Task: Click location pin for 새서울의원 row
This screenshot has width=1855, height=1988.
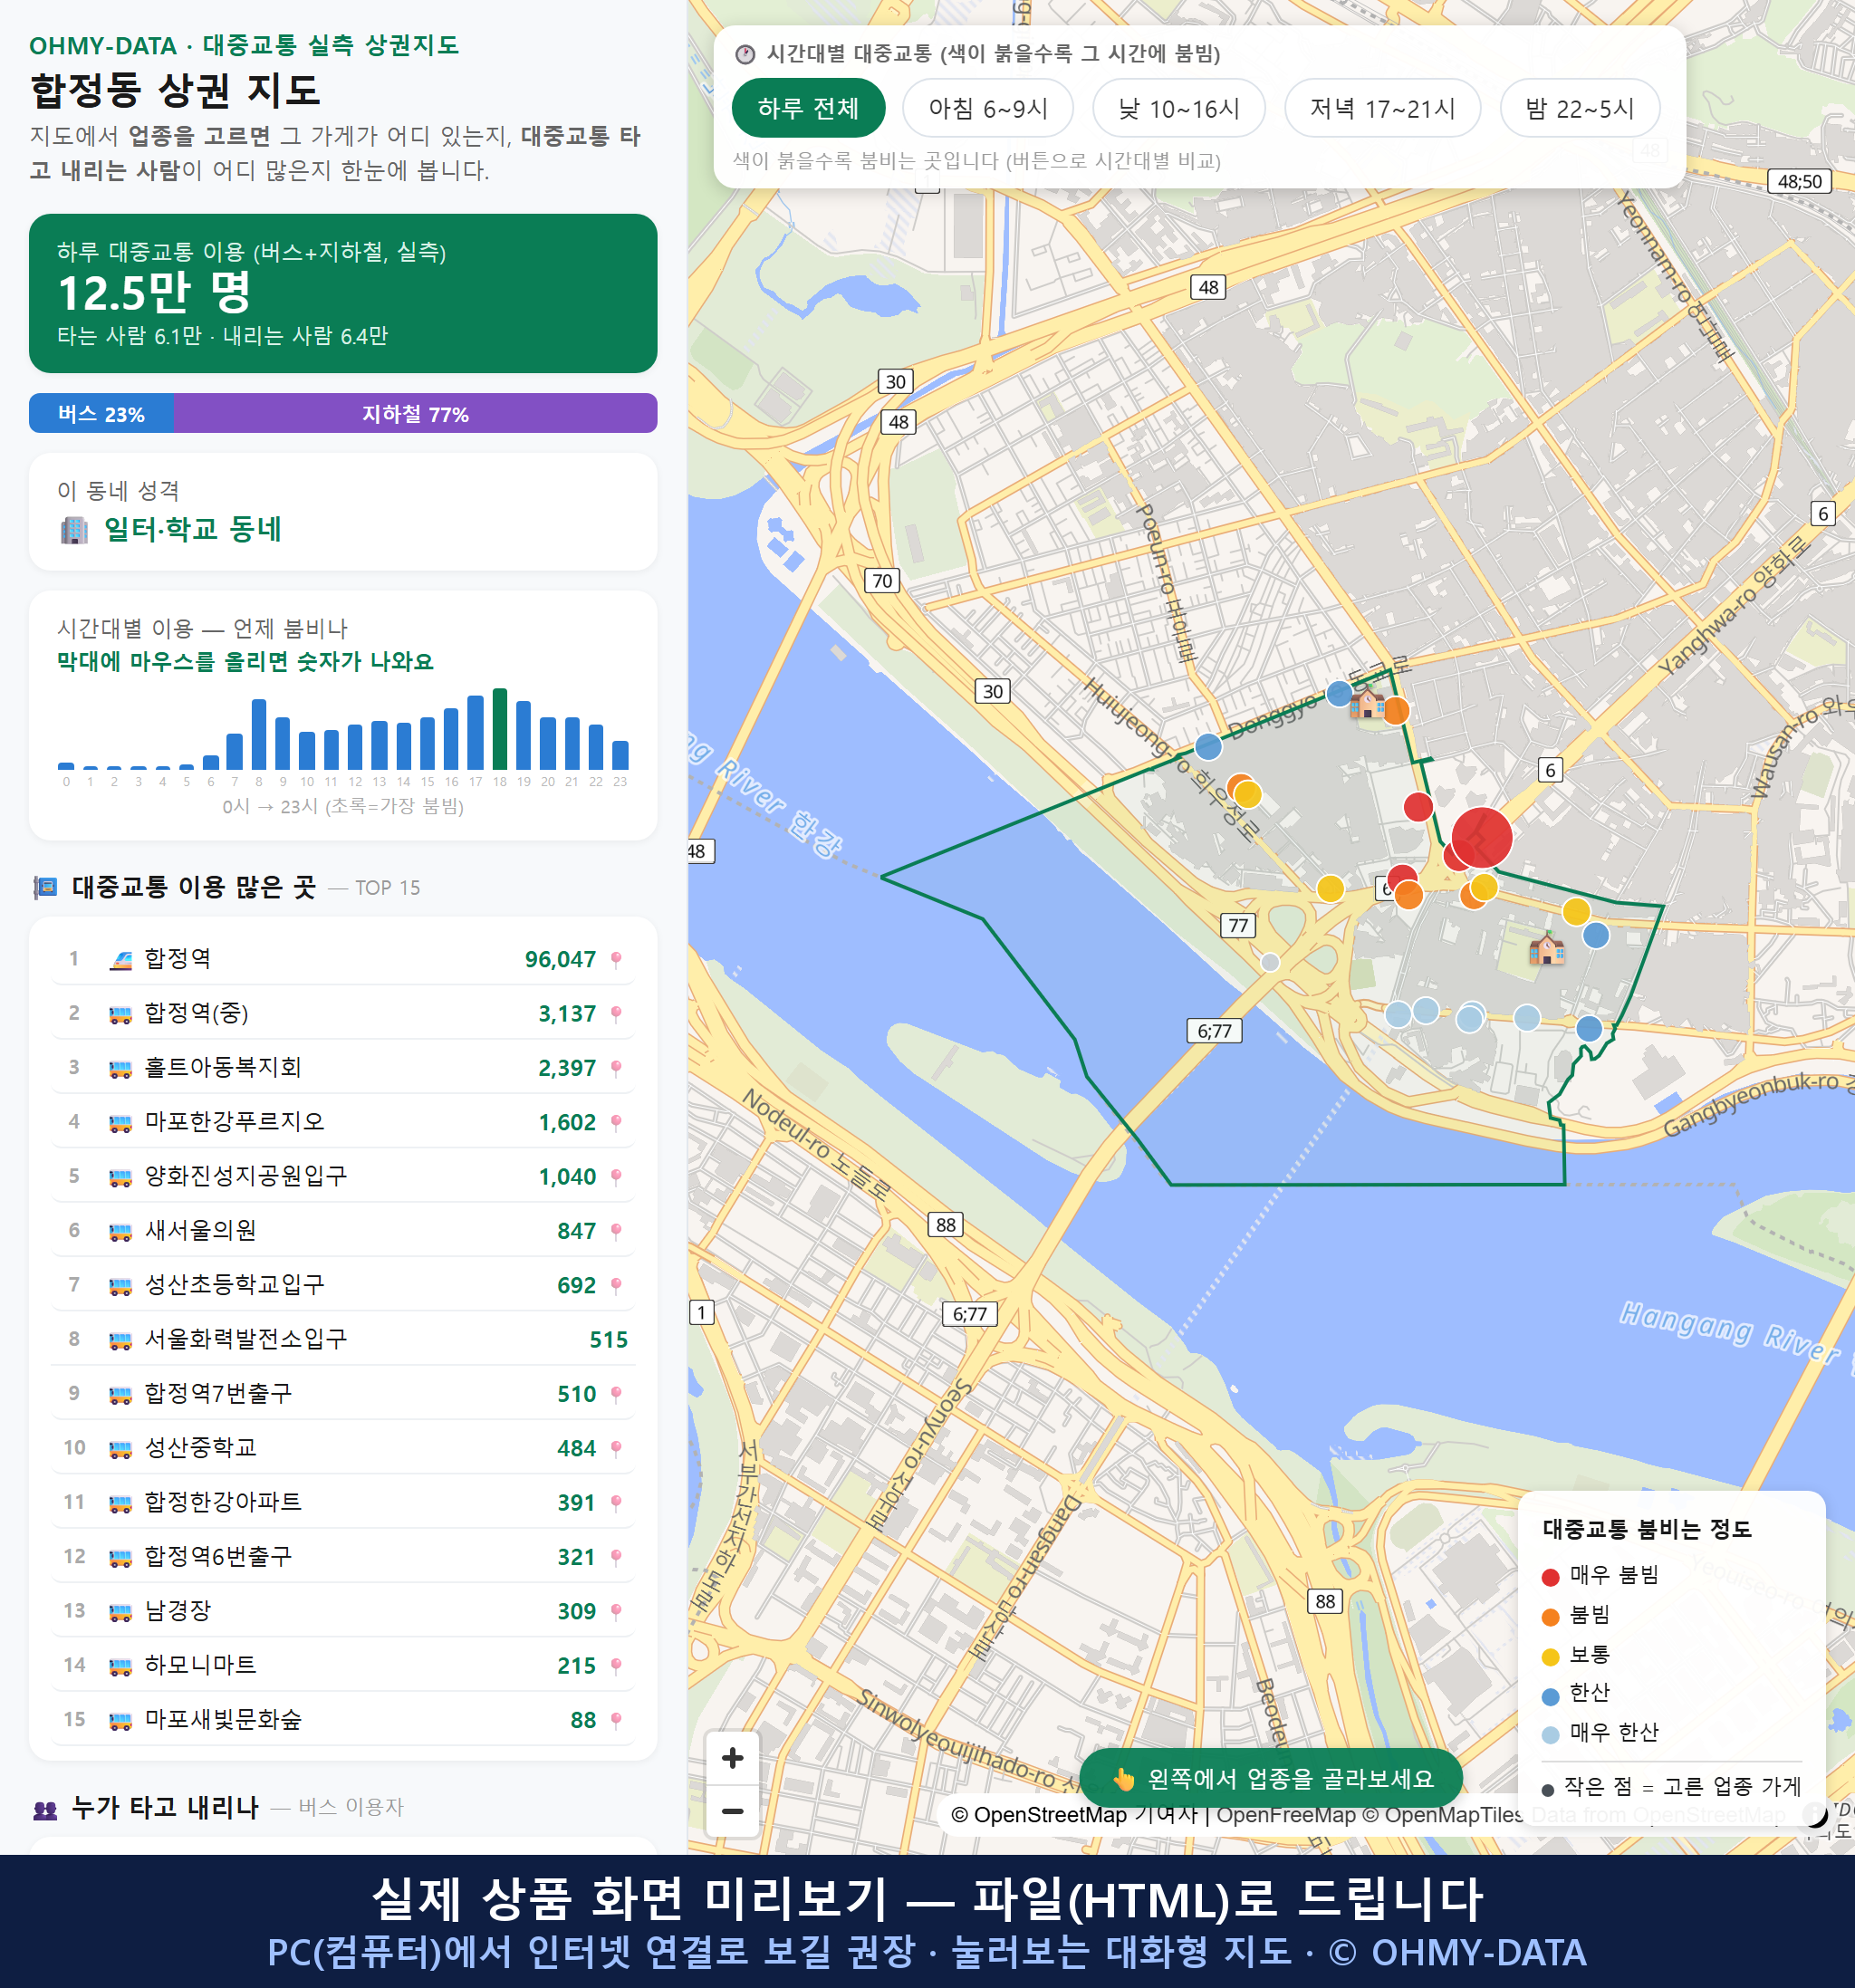Action: click(x=616, y=1231)
